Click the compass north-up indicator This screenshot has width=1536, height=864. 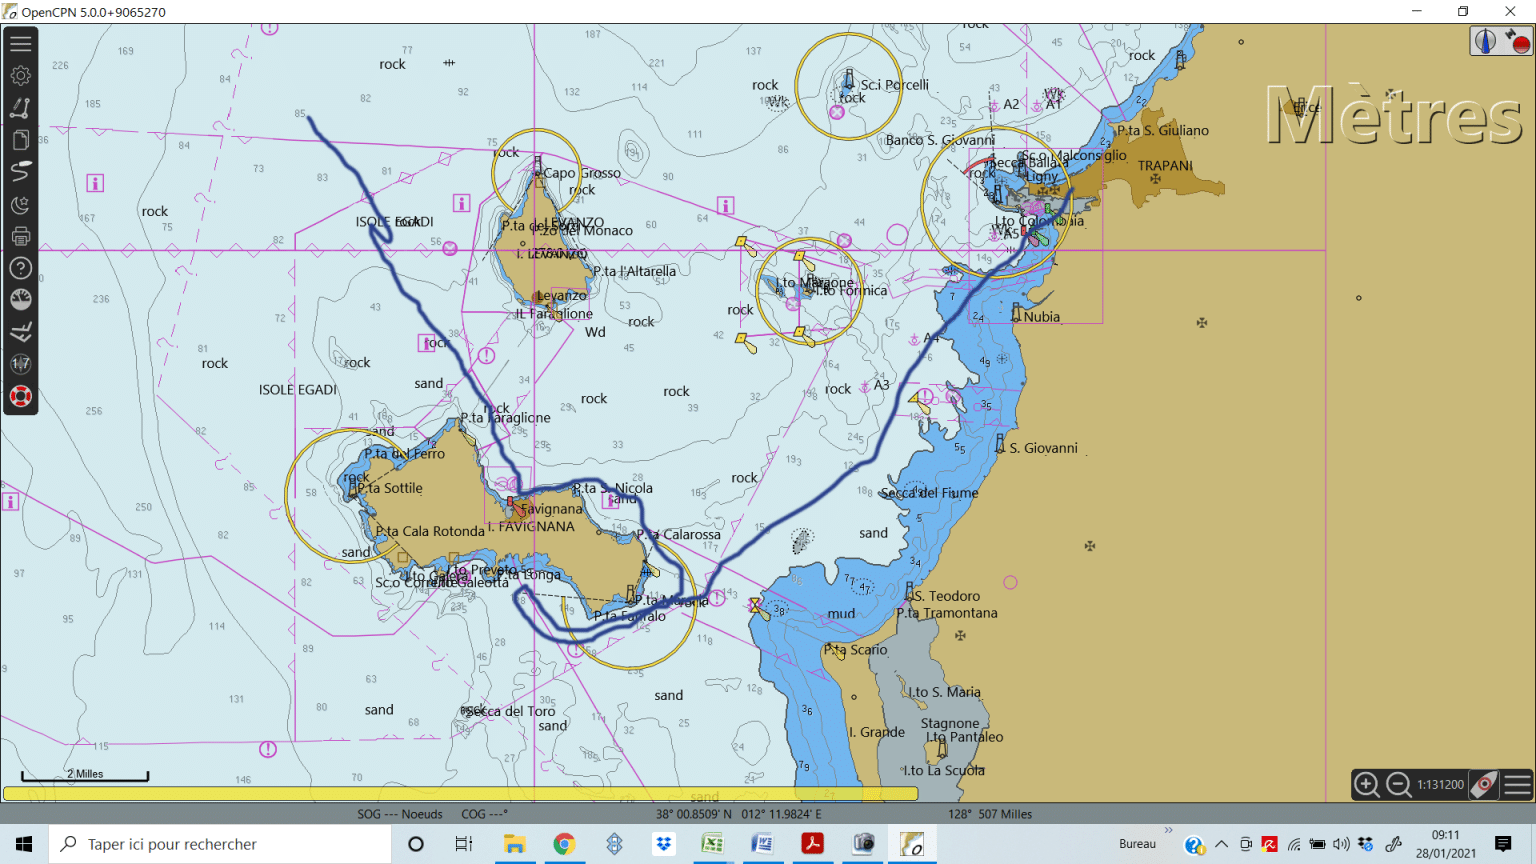1485,41
